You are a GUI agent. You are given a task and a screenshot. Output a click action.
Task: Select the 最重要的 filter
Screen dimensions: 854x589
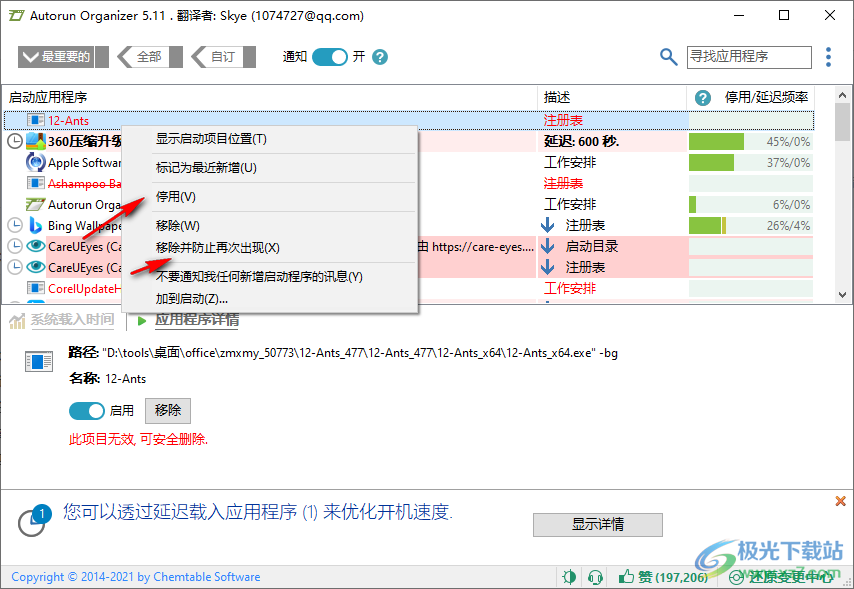pos(63,57)
